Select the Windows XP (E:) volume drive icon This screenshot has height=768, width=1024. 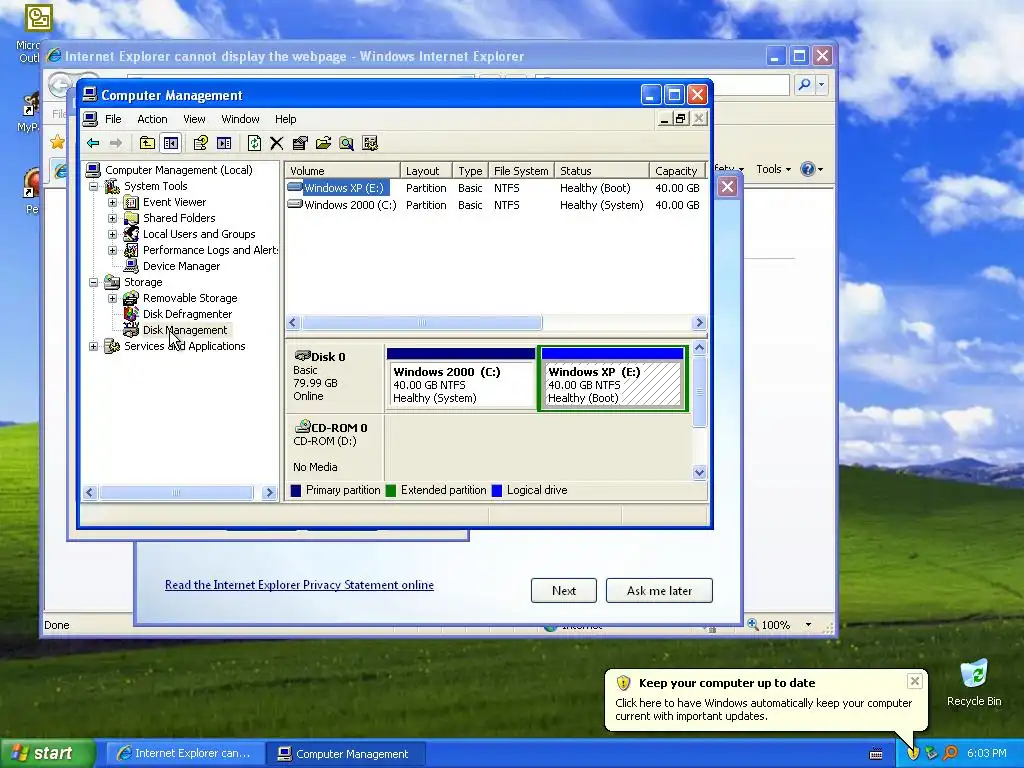tap(295, 187)
